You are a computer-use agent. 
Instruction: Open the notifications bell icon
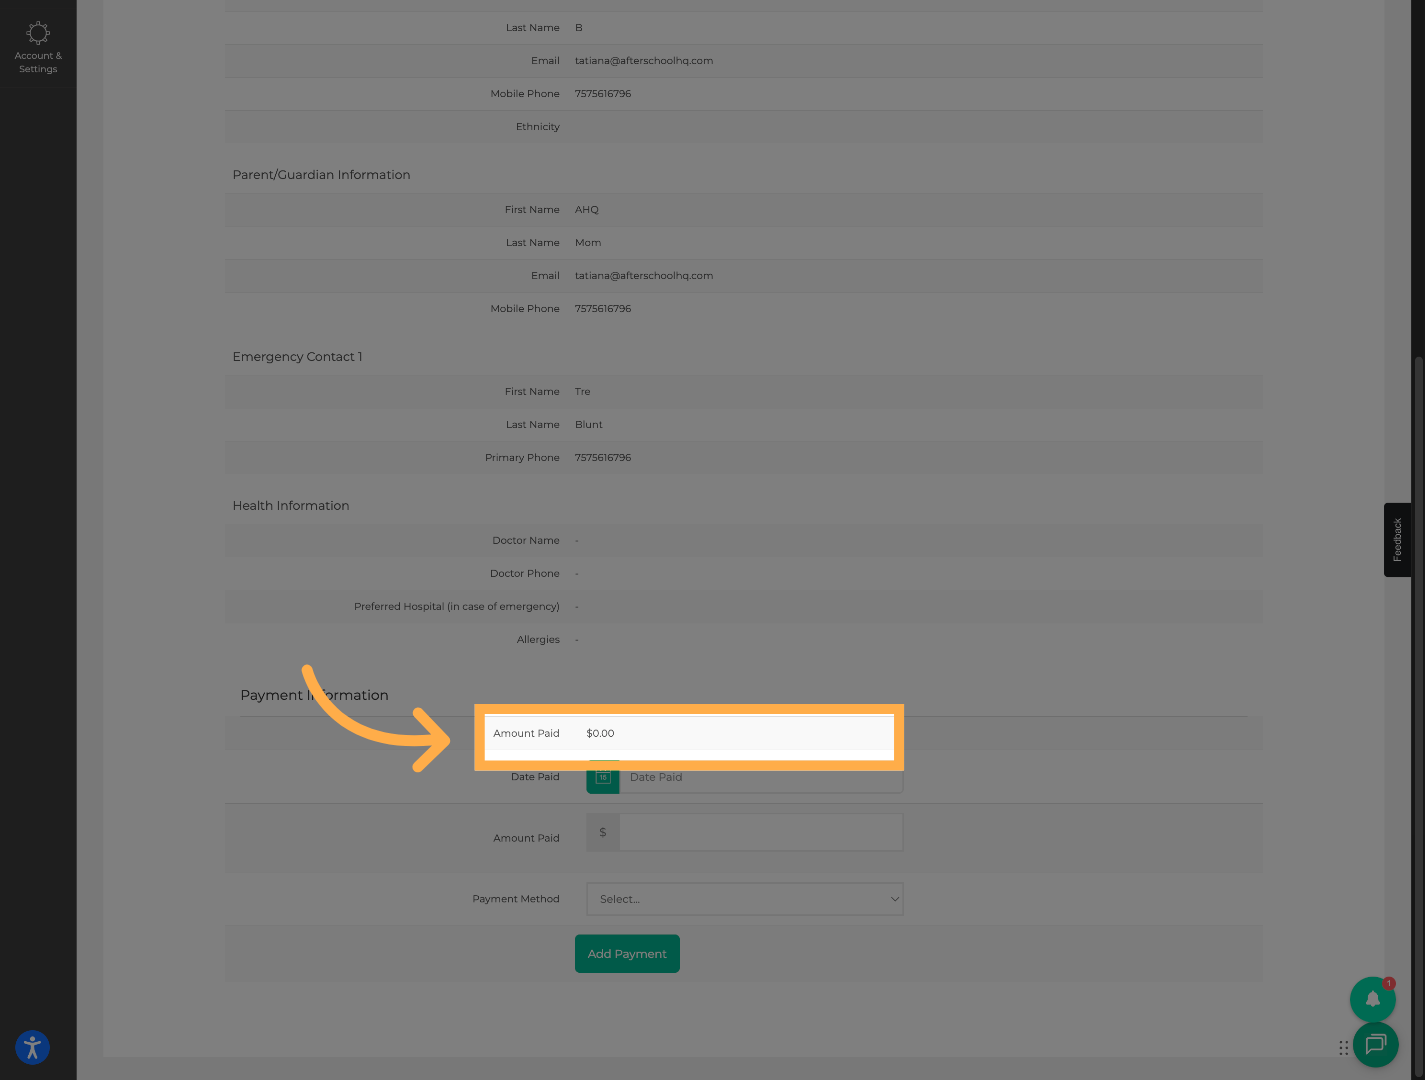1372,999
